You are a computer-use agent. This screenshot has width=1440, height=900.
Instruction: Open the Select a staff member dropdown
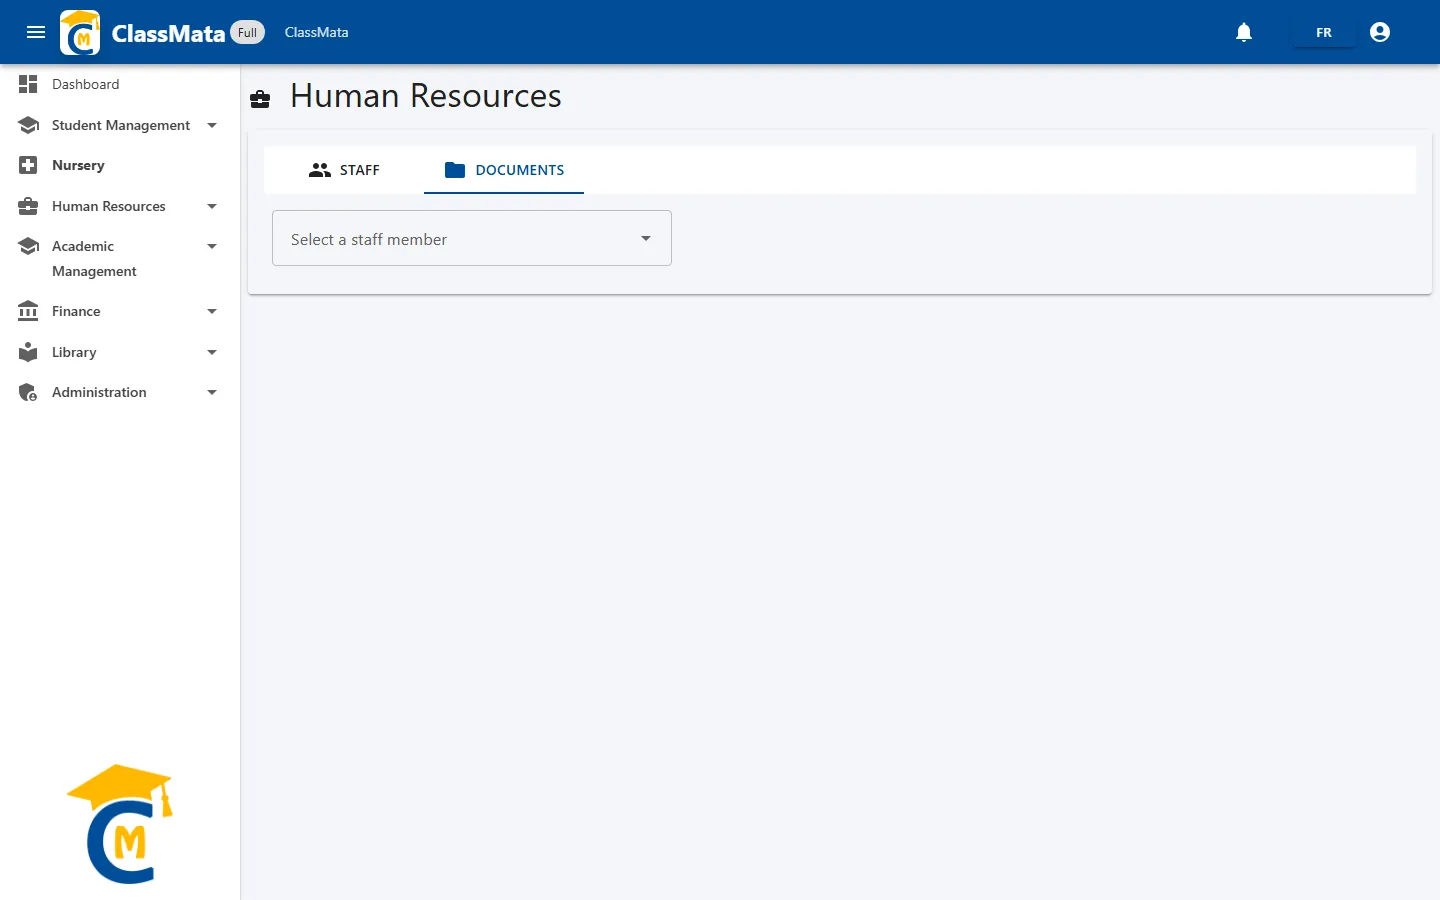[472, 238]
